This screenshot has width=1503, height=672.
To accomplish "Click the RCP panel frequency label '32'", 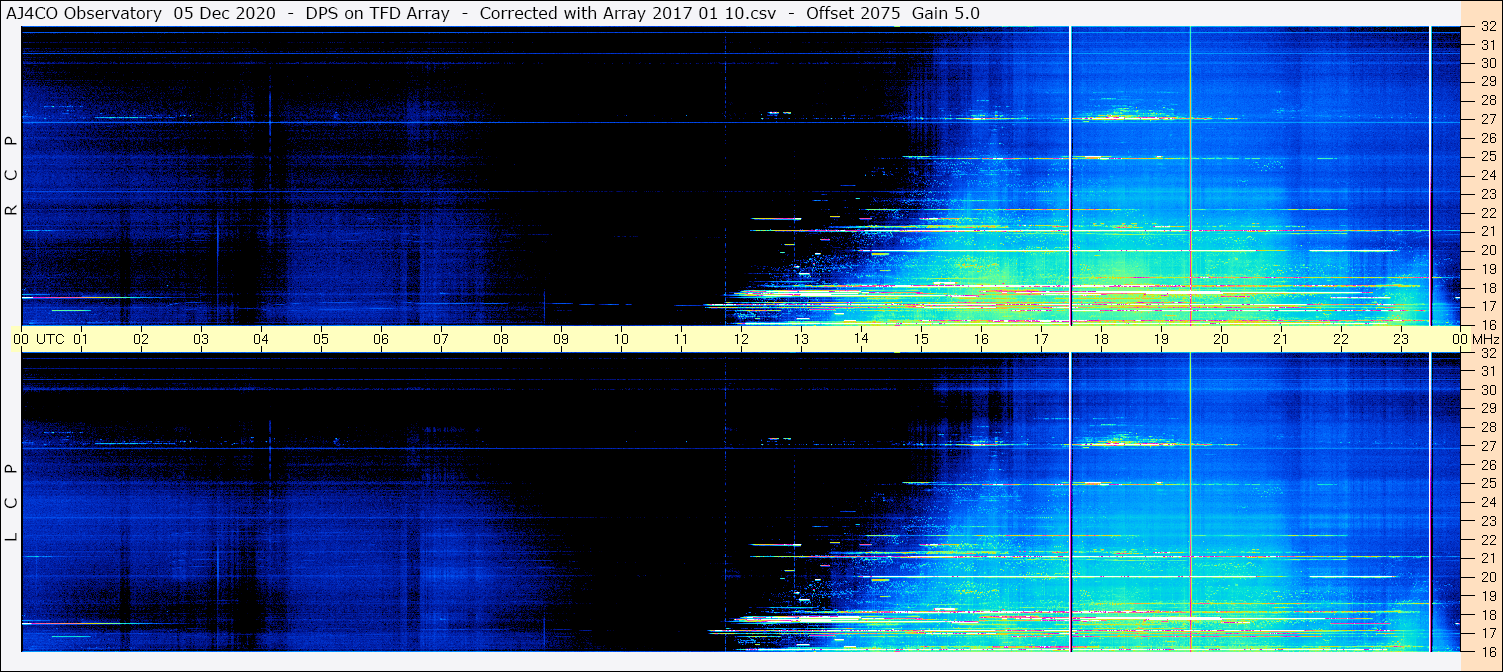I will click(x=1487, y=27).
